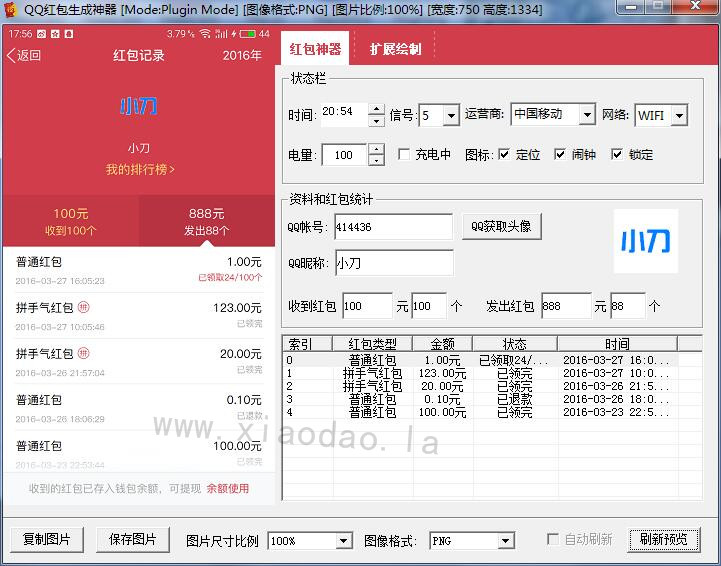721x566 pixels.
Task: Click the 发出红包 count field 88
Action: [x=628, y=306]
